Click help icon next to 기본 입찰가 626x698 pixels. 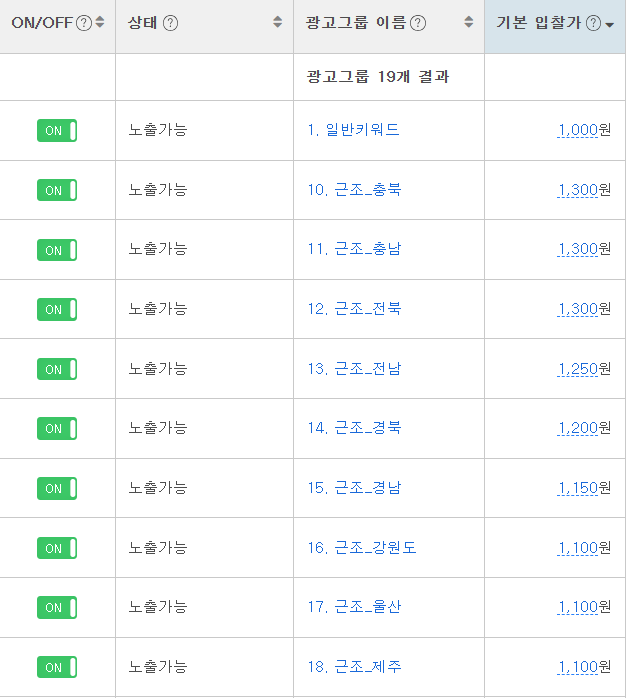click(593, 23)
